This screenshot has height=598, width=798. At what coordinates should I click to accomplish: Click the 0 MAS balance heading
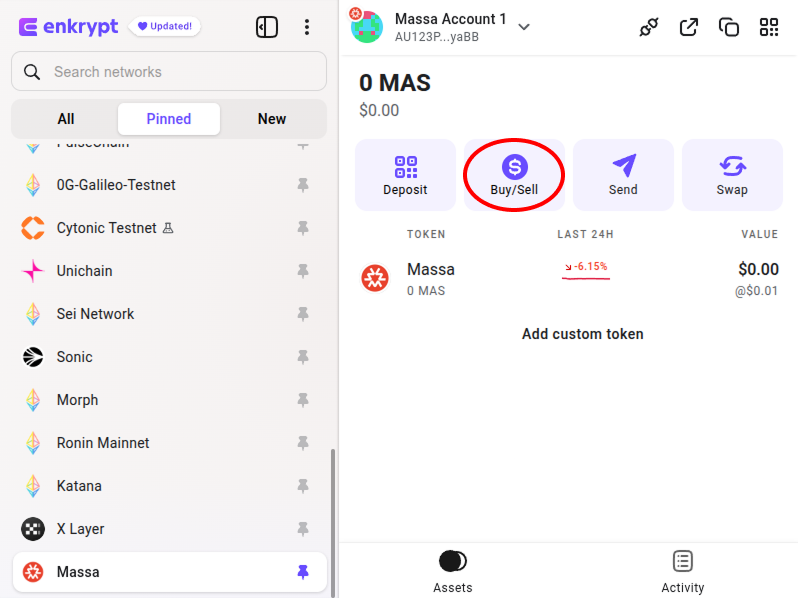(395, 83)
